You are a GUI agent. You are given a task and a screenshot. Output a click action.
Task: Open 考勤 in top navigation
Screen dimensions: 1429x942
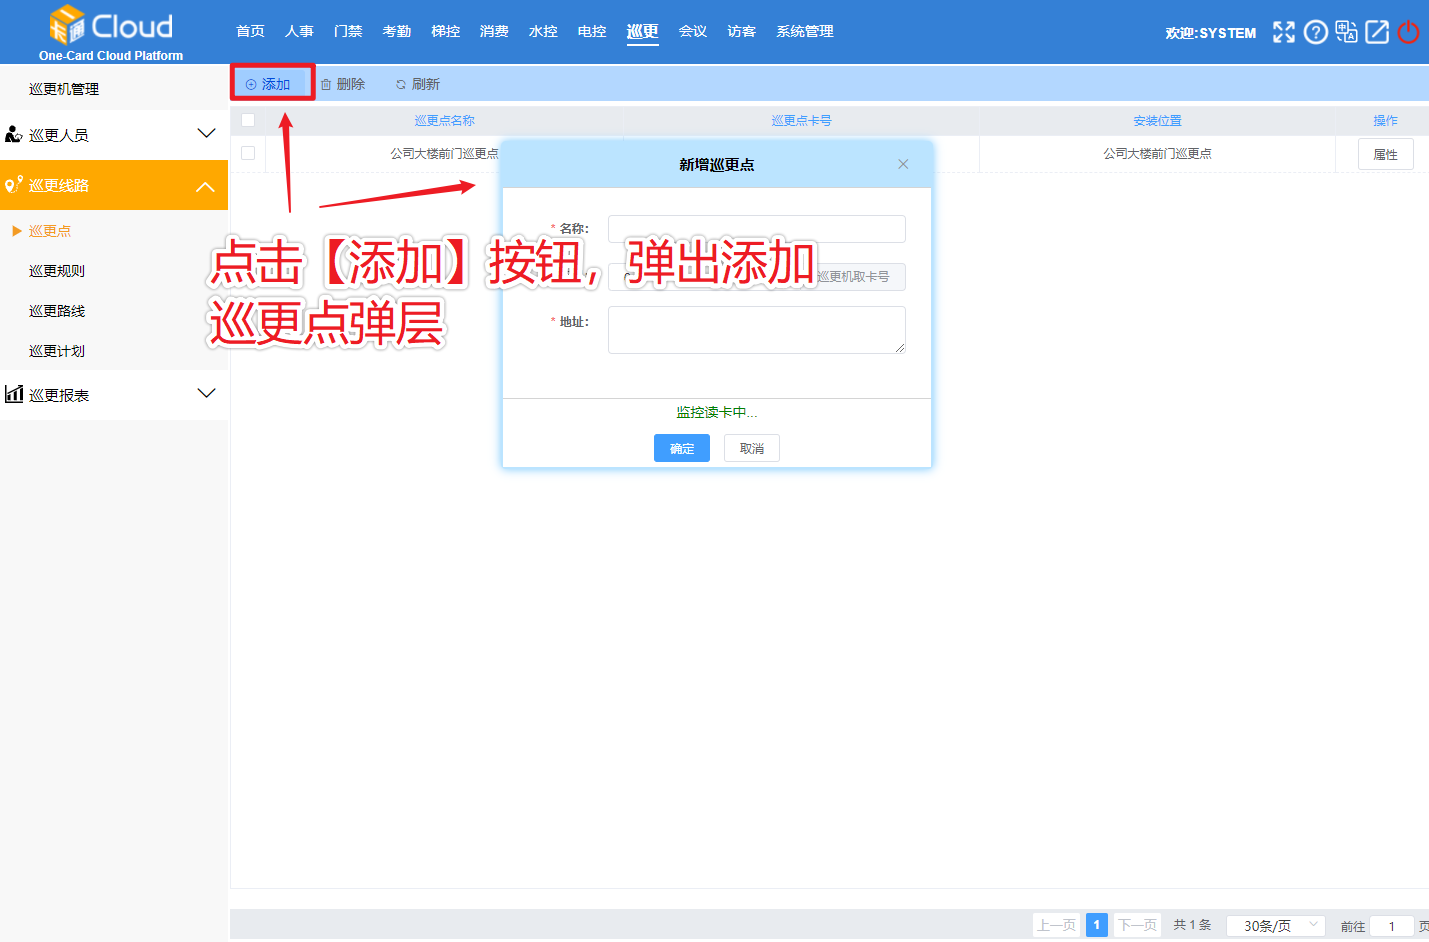(x=397, y=31)
